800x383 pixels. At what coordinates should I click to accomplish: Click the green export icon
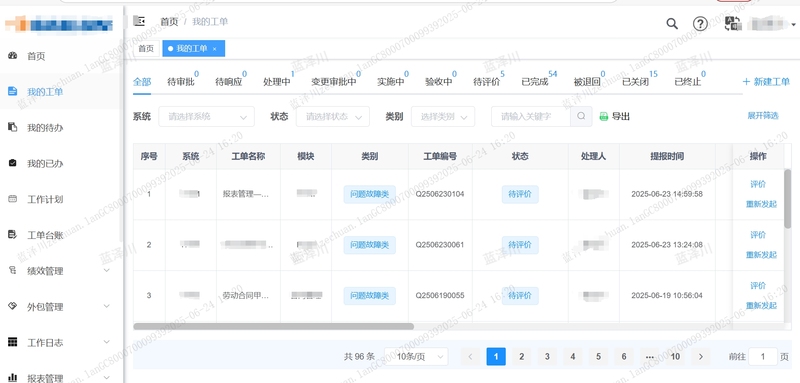click(604, 116)
